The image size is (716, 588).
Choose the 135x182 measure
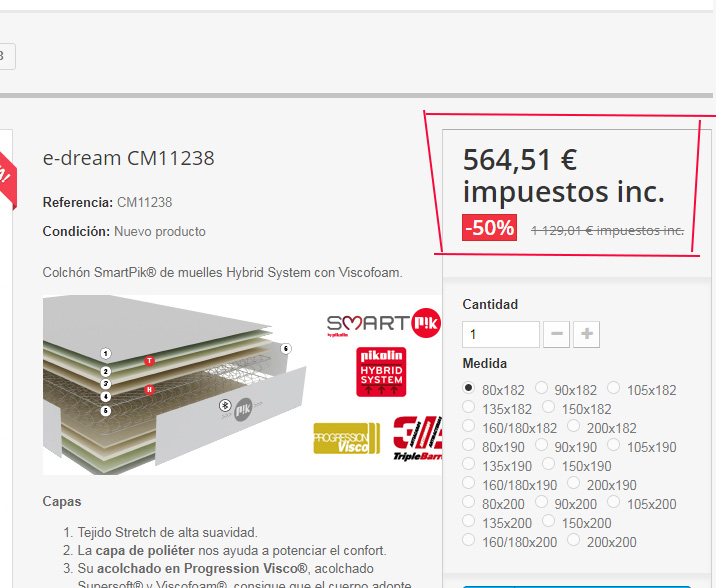(469, 406)
